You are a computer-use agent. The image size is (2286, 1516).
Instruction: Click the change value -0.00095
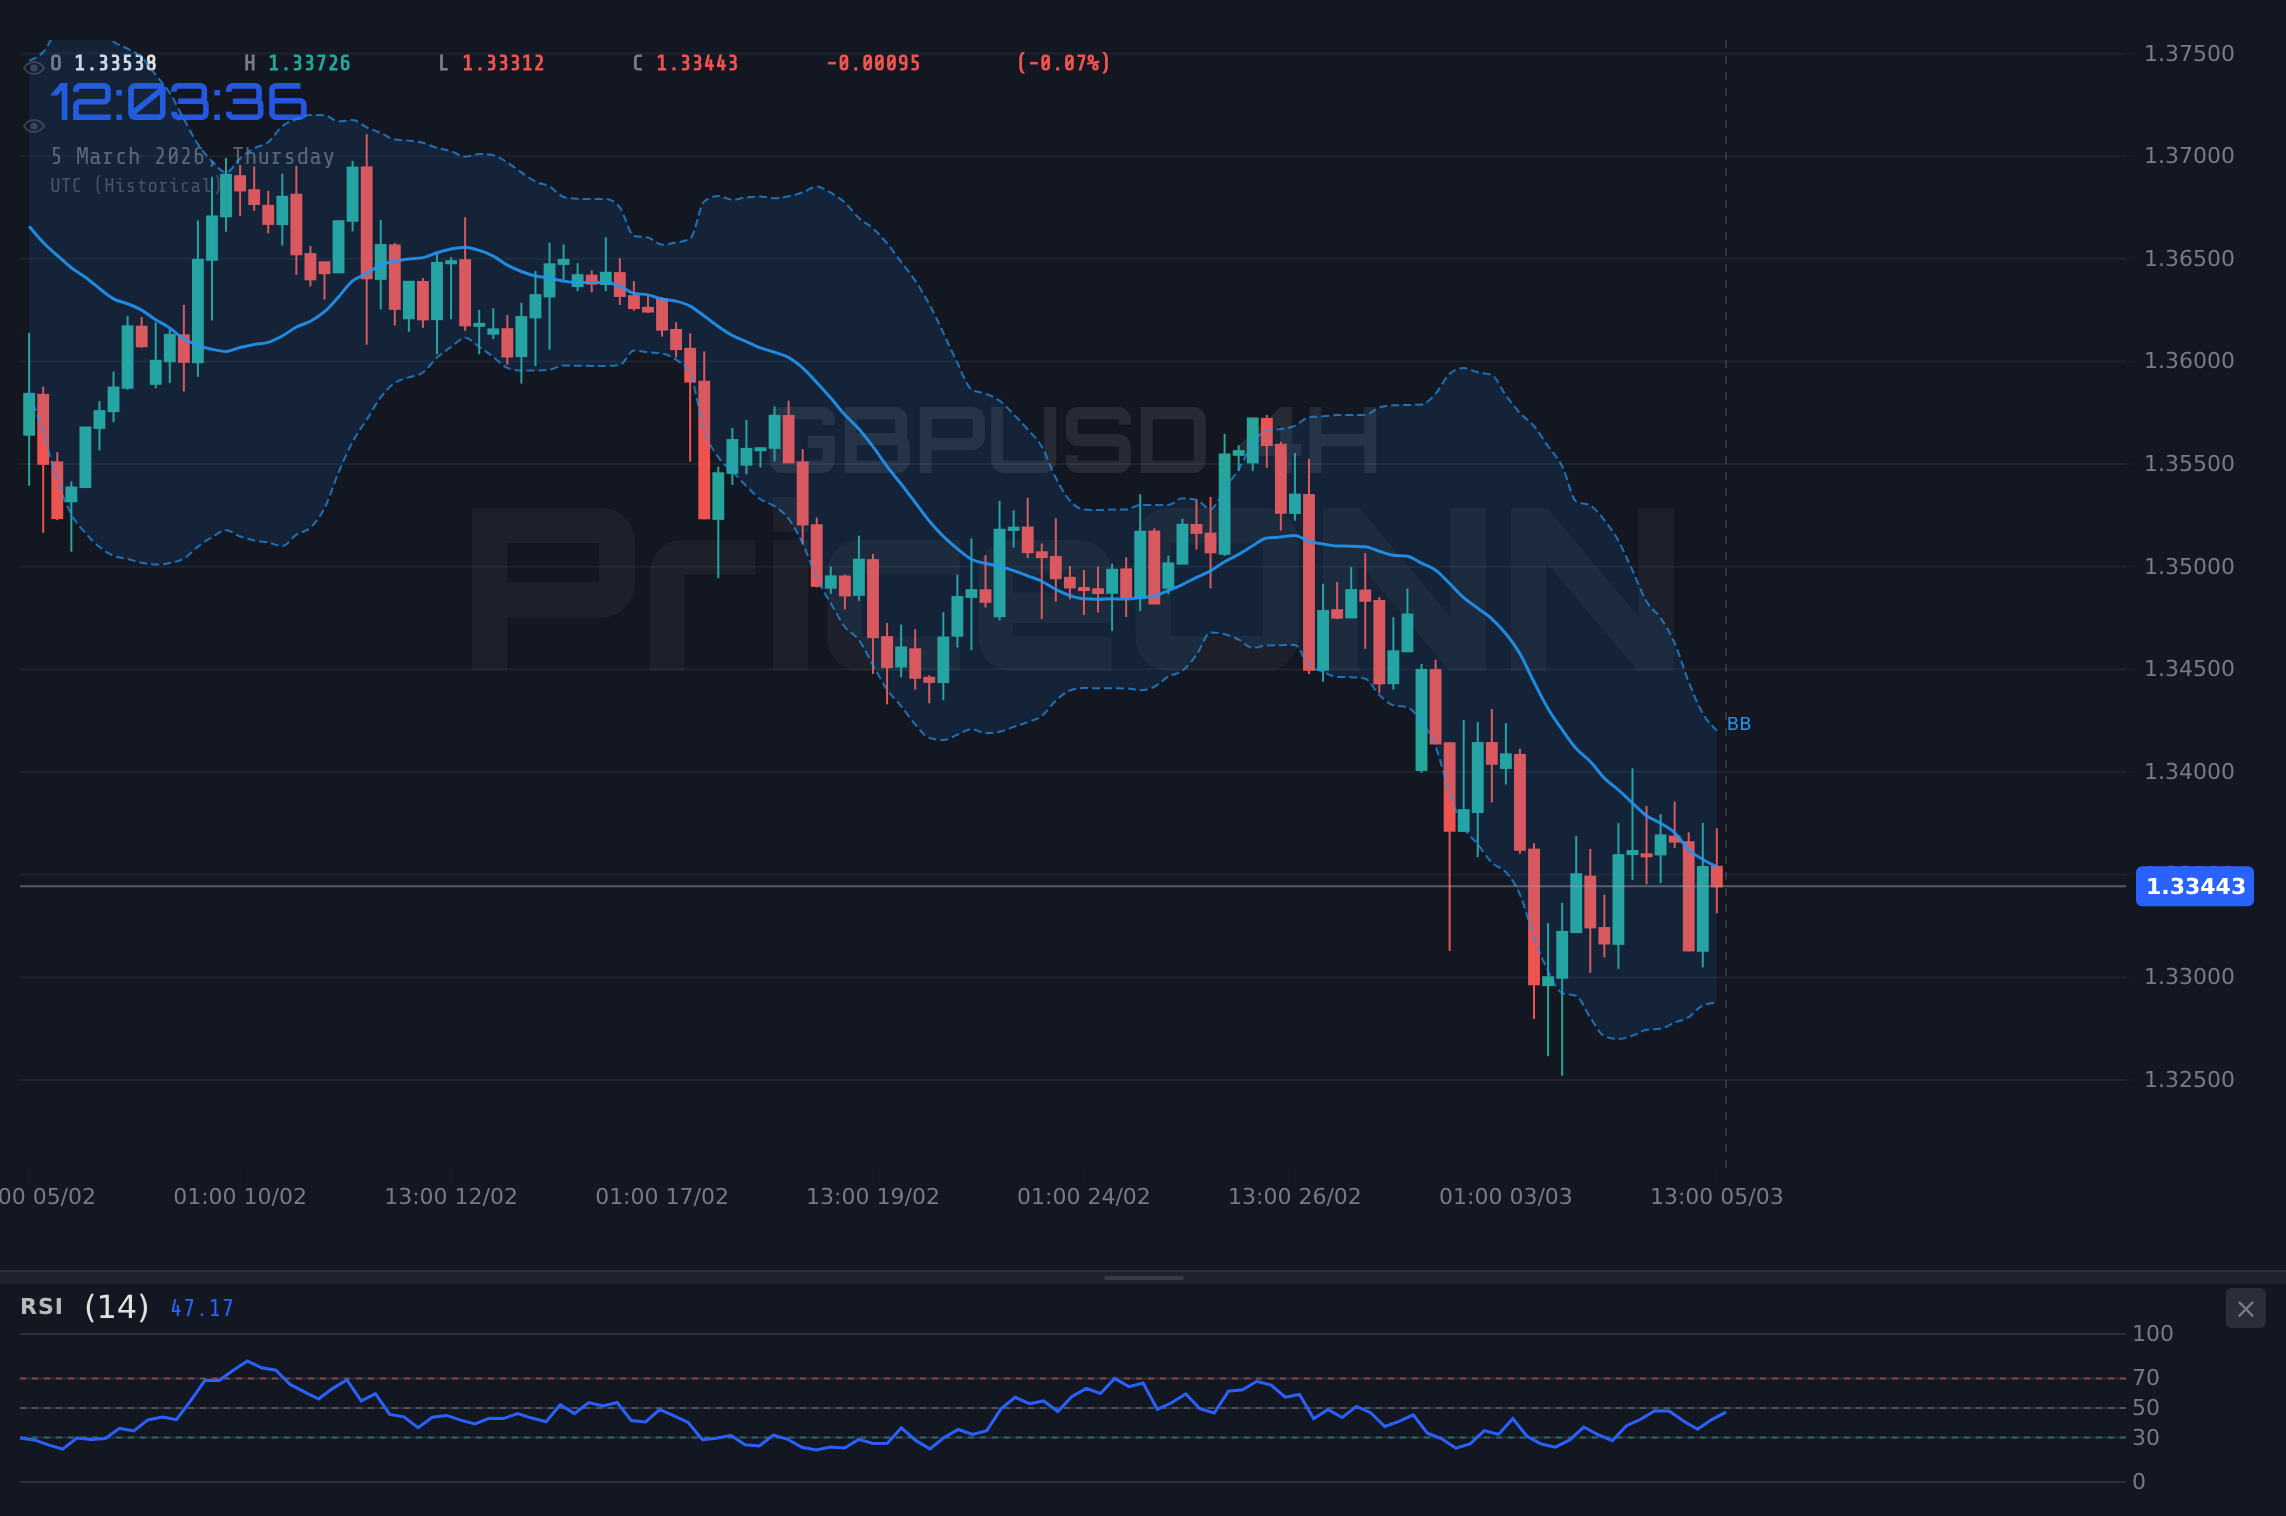873,63
